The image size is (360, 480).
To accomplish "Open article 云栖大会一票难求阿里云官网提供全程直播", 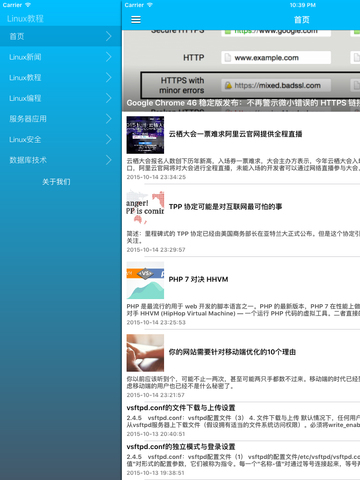I will tap(235, 134).
